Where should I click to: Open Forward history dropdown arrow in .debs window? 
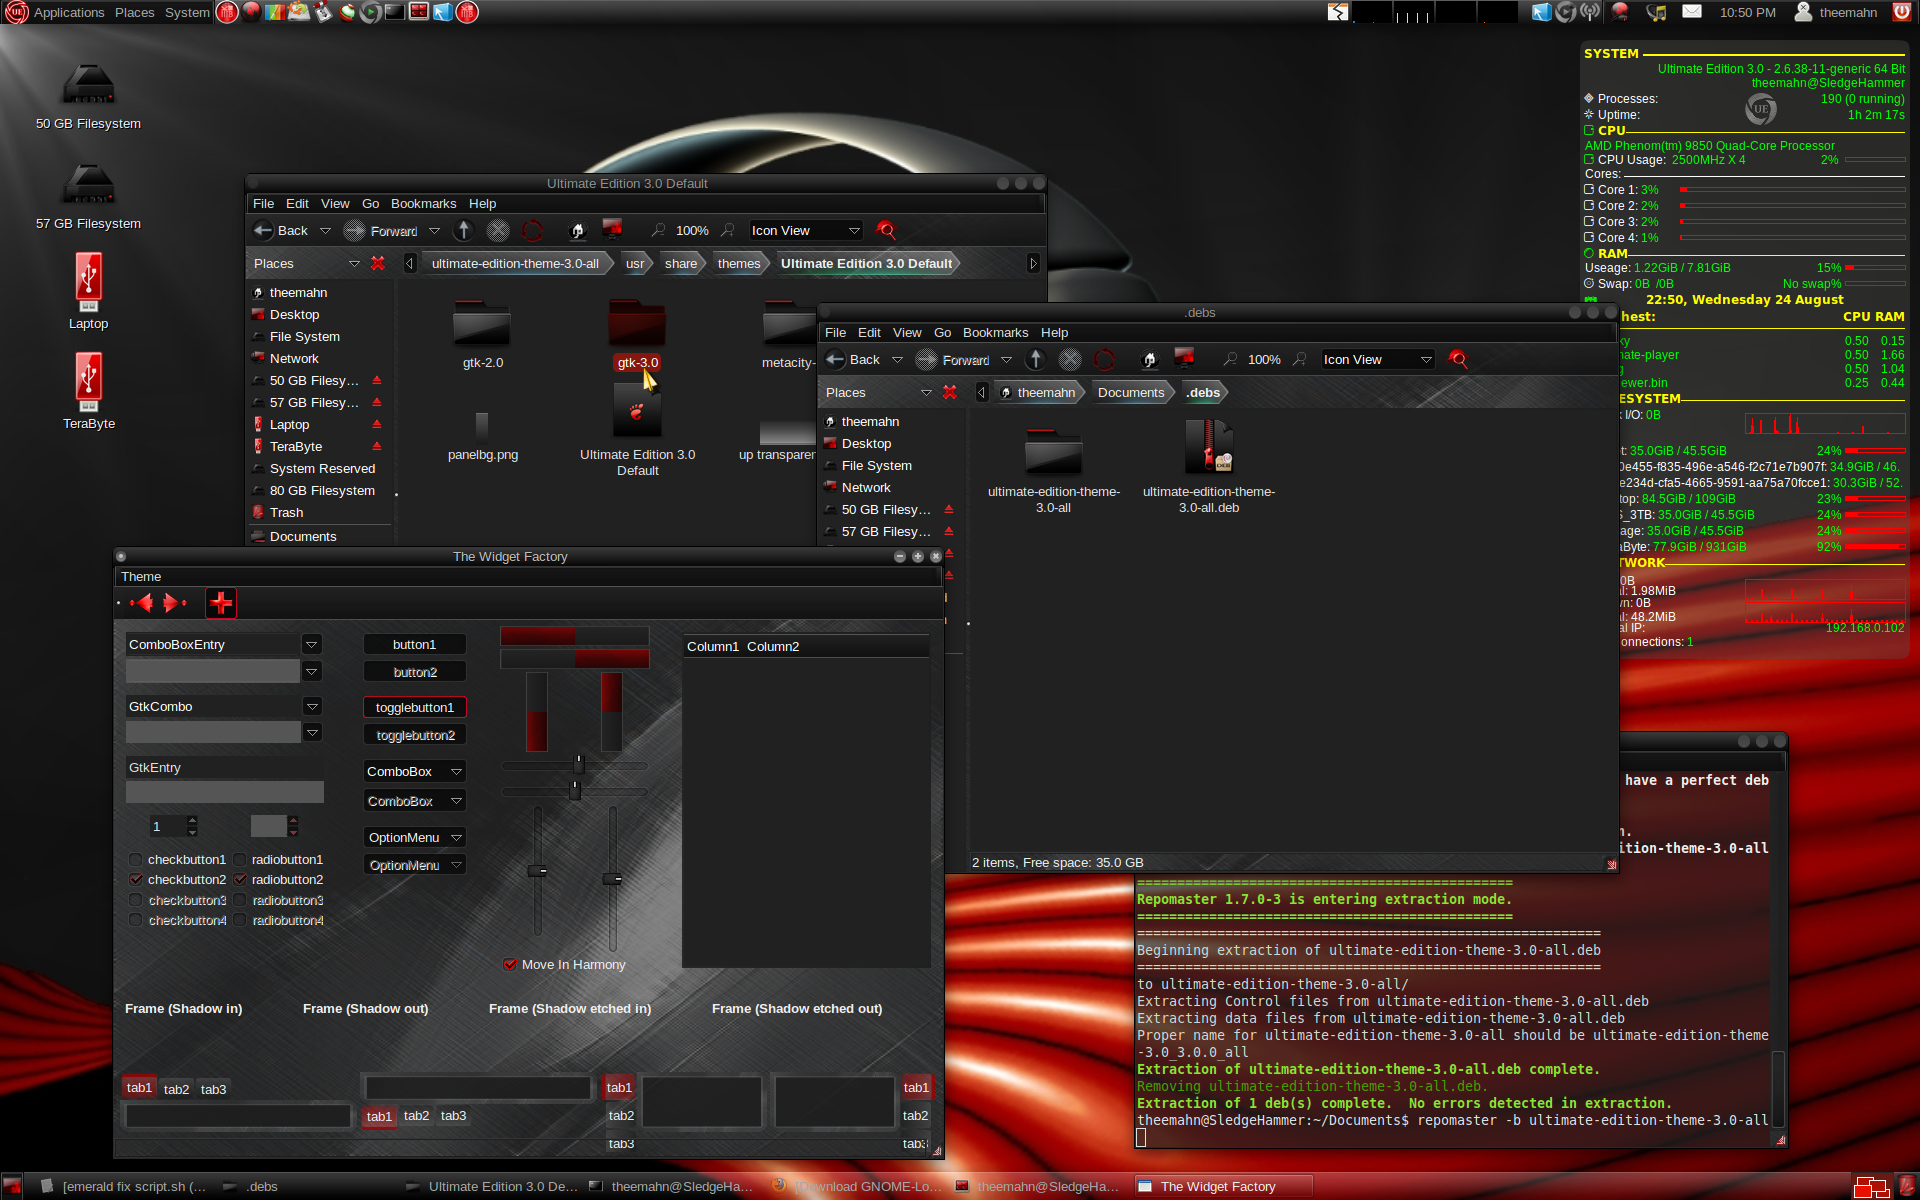tap(1006, 360)
